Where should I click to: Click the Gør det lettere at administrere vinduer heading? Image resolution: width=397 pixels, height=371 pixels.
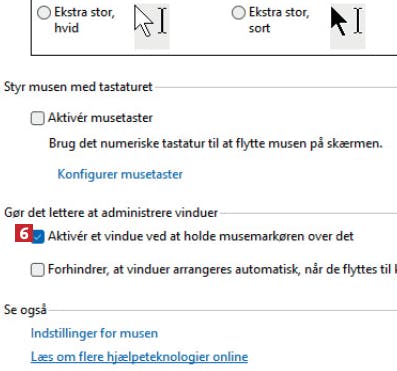coord(111,213)
